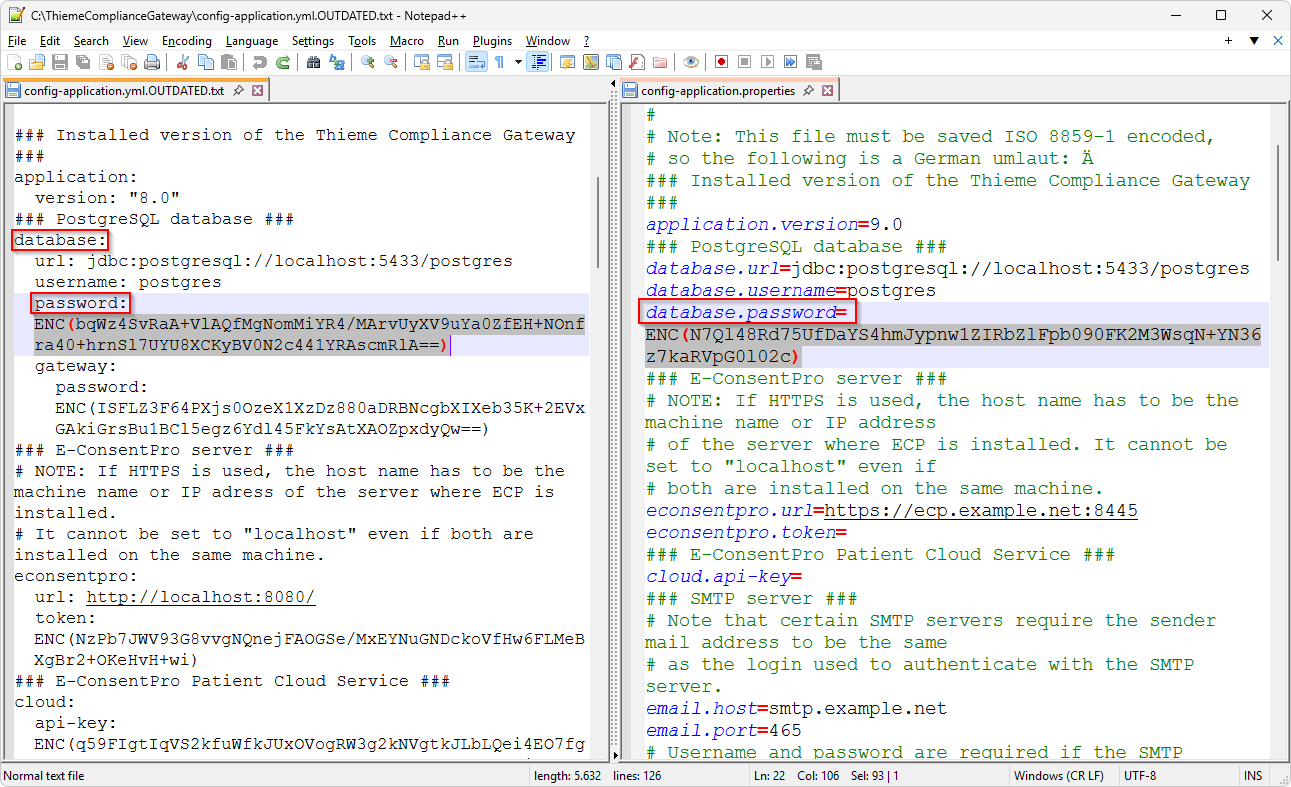Open the tab list black triangle dropdown
Image resolution: width=1291 pixels, height=787 pixels.
(1254, 41)
